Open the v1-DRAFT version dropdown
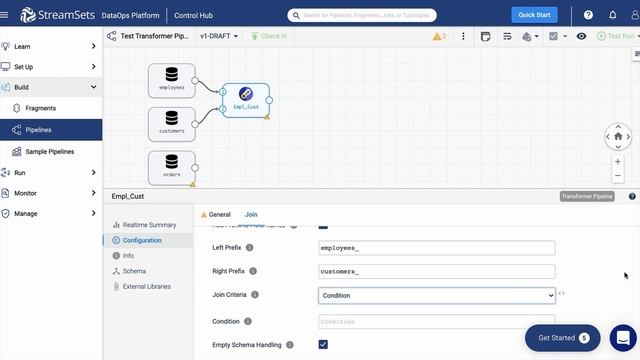Screen dimensions: 640x360 (219, 36)
